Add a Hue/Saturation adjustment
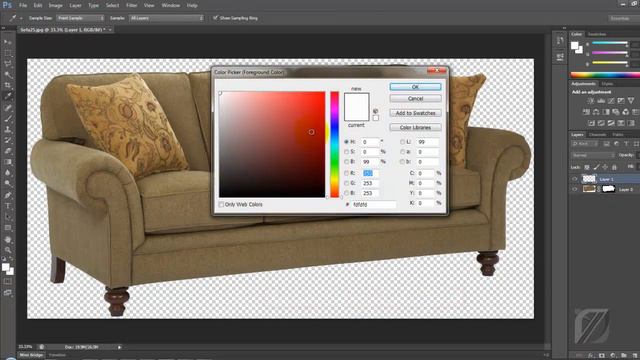 tap(586, 111)
